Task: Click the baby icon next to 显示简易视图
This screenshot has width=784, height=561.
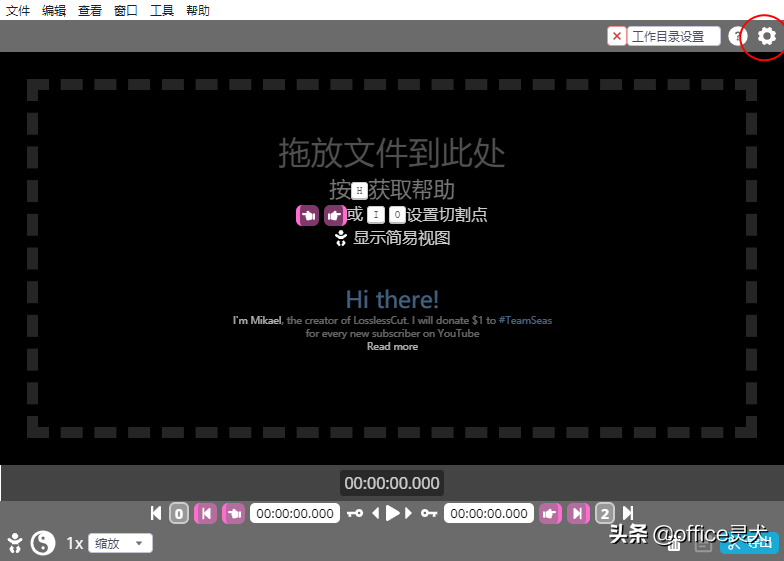Action: click(340, 238)
